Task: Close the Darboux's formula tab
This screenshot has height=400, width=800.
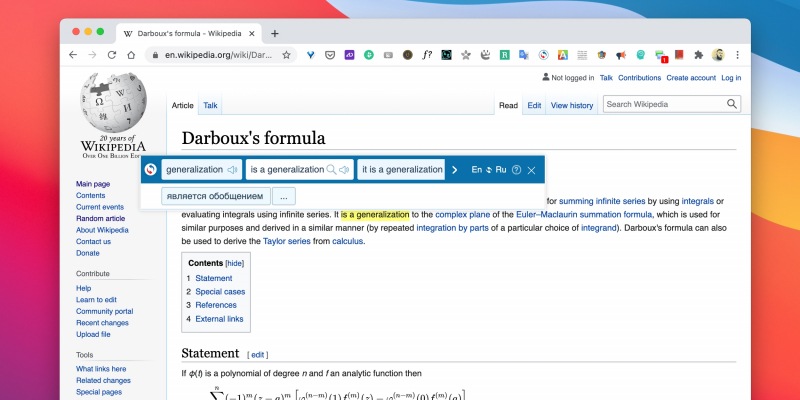Action: tap(252, 34)
